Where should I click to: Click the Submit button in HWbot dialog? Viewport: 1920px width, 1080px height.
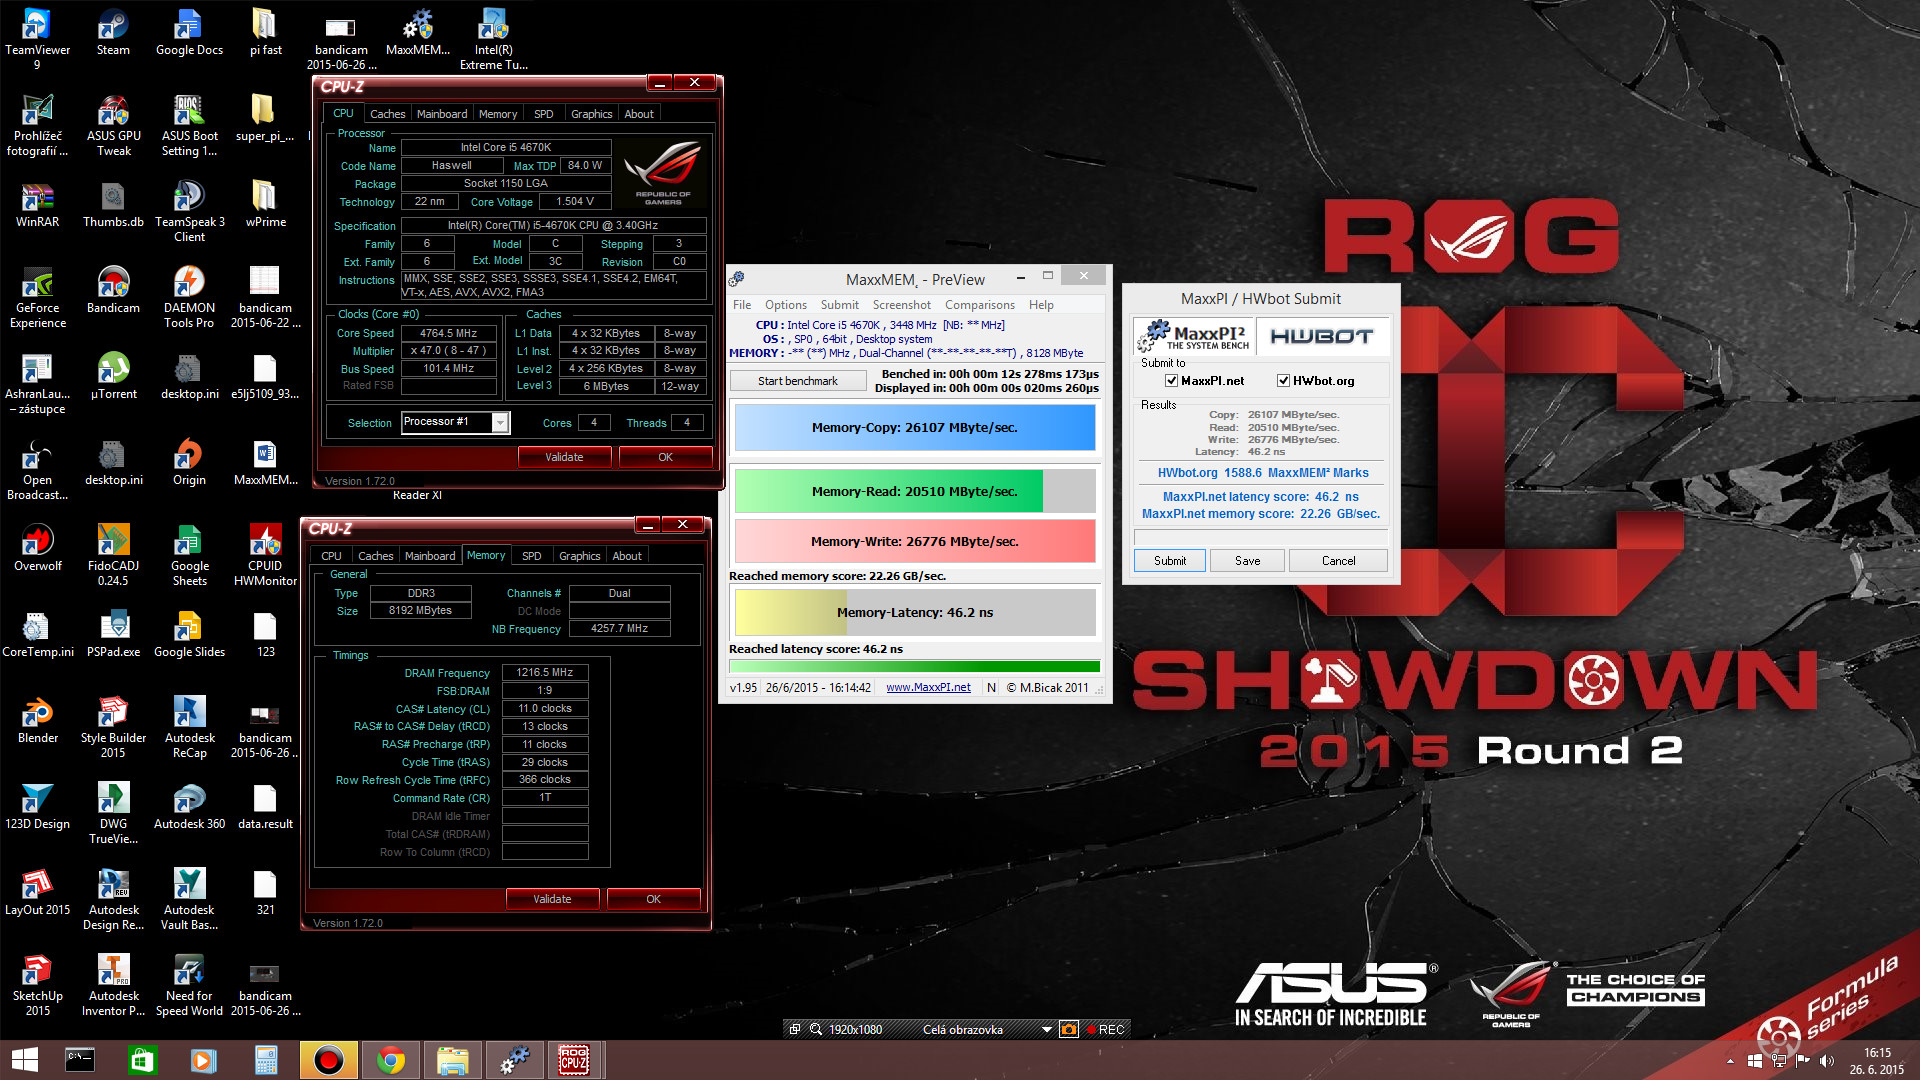(x=1170, y=561)
